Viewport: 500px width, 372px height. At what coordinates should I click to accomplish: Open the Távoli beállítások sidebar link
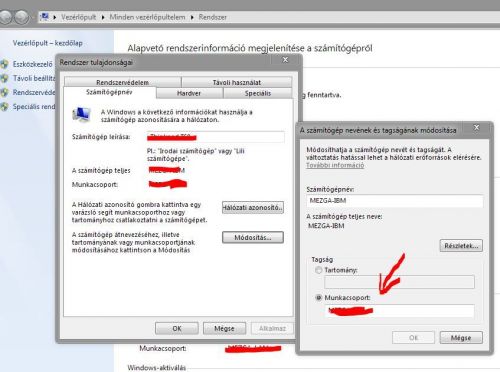(34, 78)
